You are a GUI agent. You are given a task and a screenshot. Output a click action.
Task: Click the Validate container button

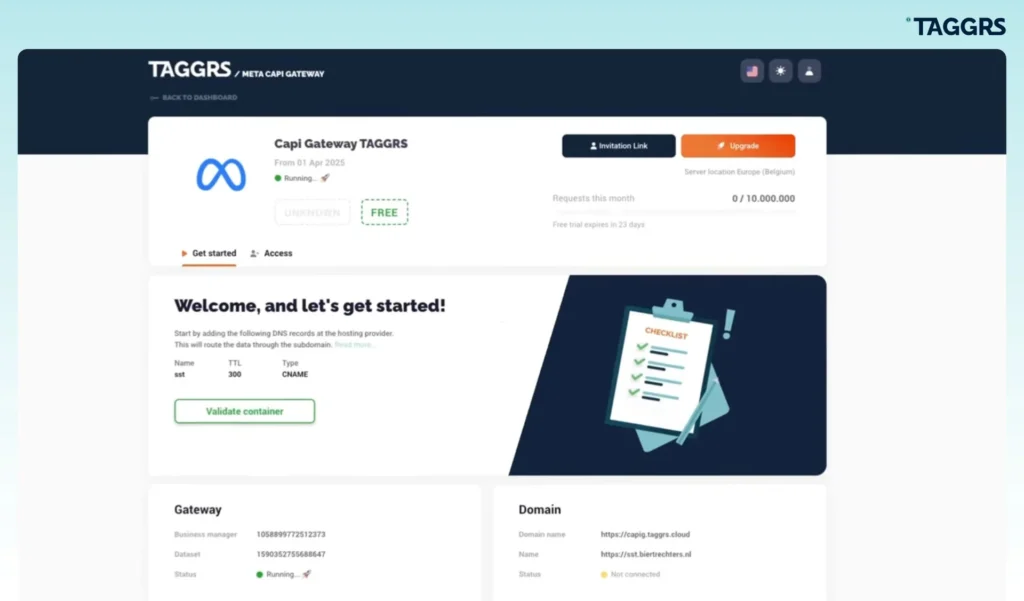(x=244, y=411)
